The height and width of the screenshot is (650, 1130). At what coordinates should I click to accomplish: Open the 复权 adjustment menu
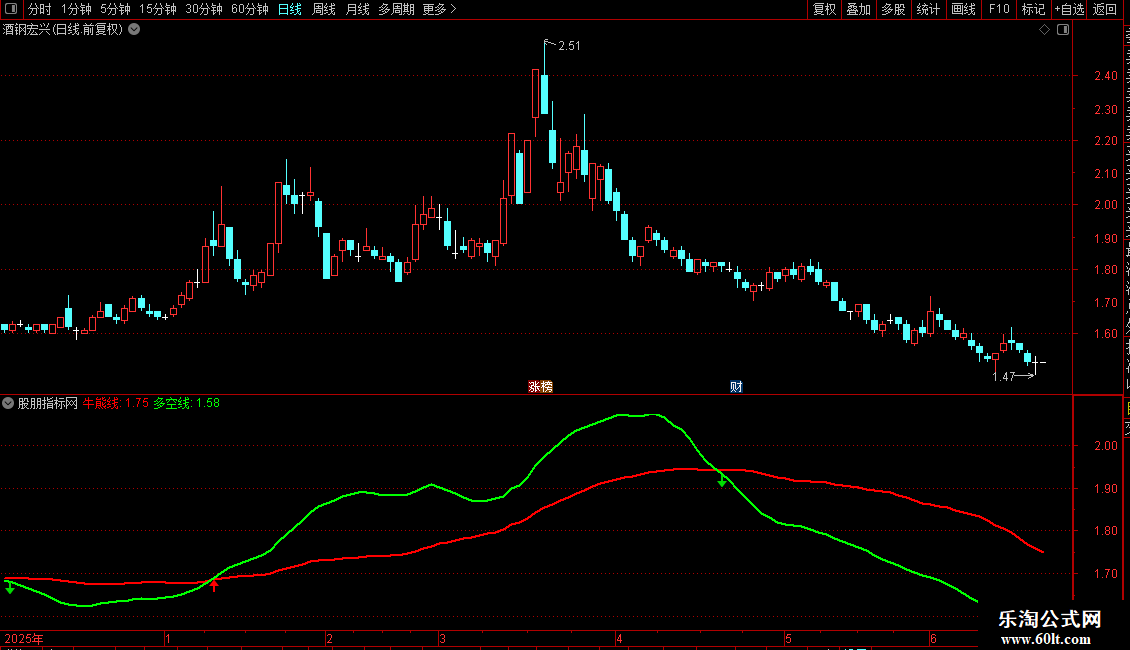824,9
